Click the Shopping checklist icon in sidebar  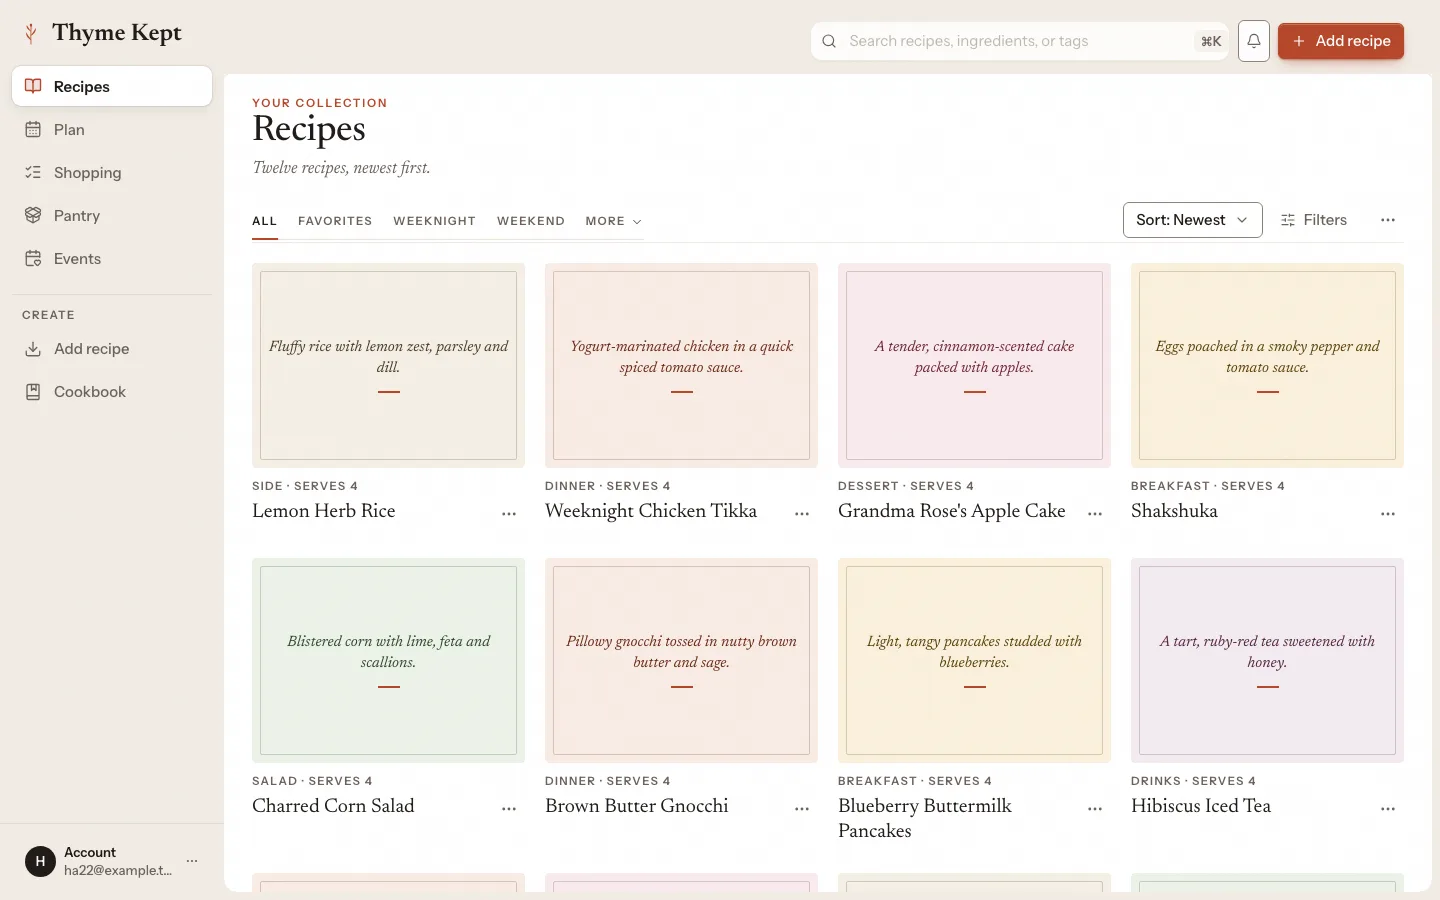[33, 172]
